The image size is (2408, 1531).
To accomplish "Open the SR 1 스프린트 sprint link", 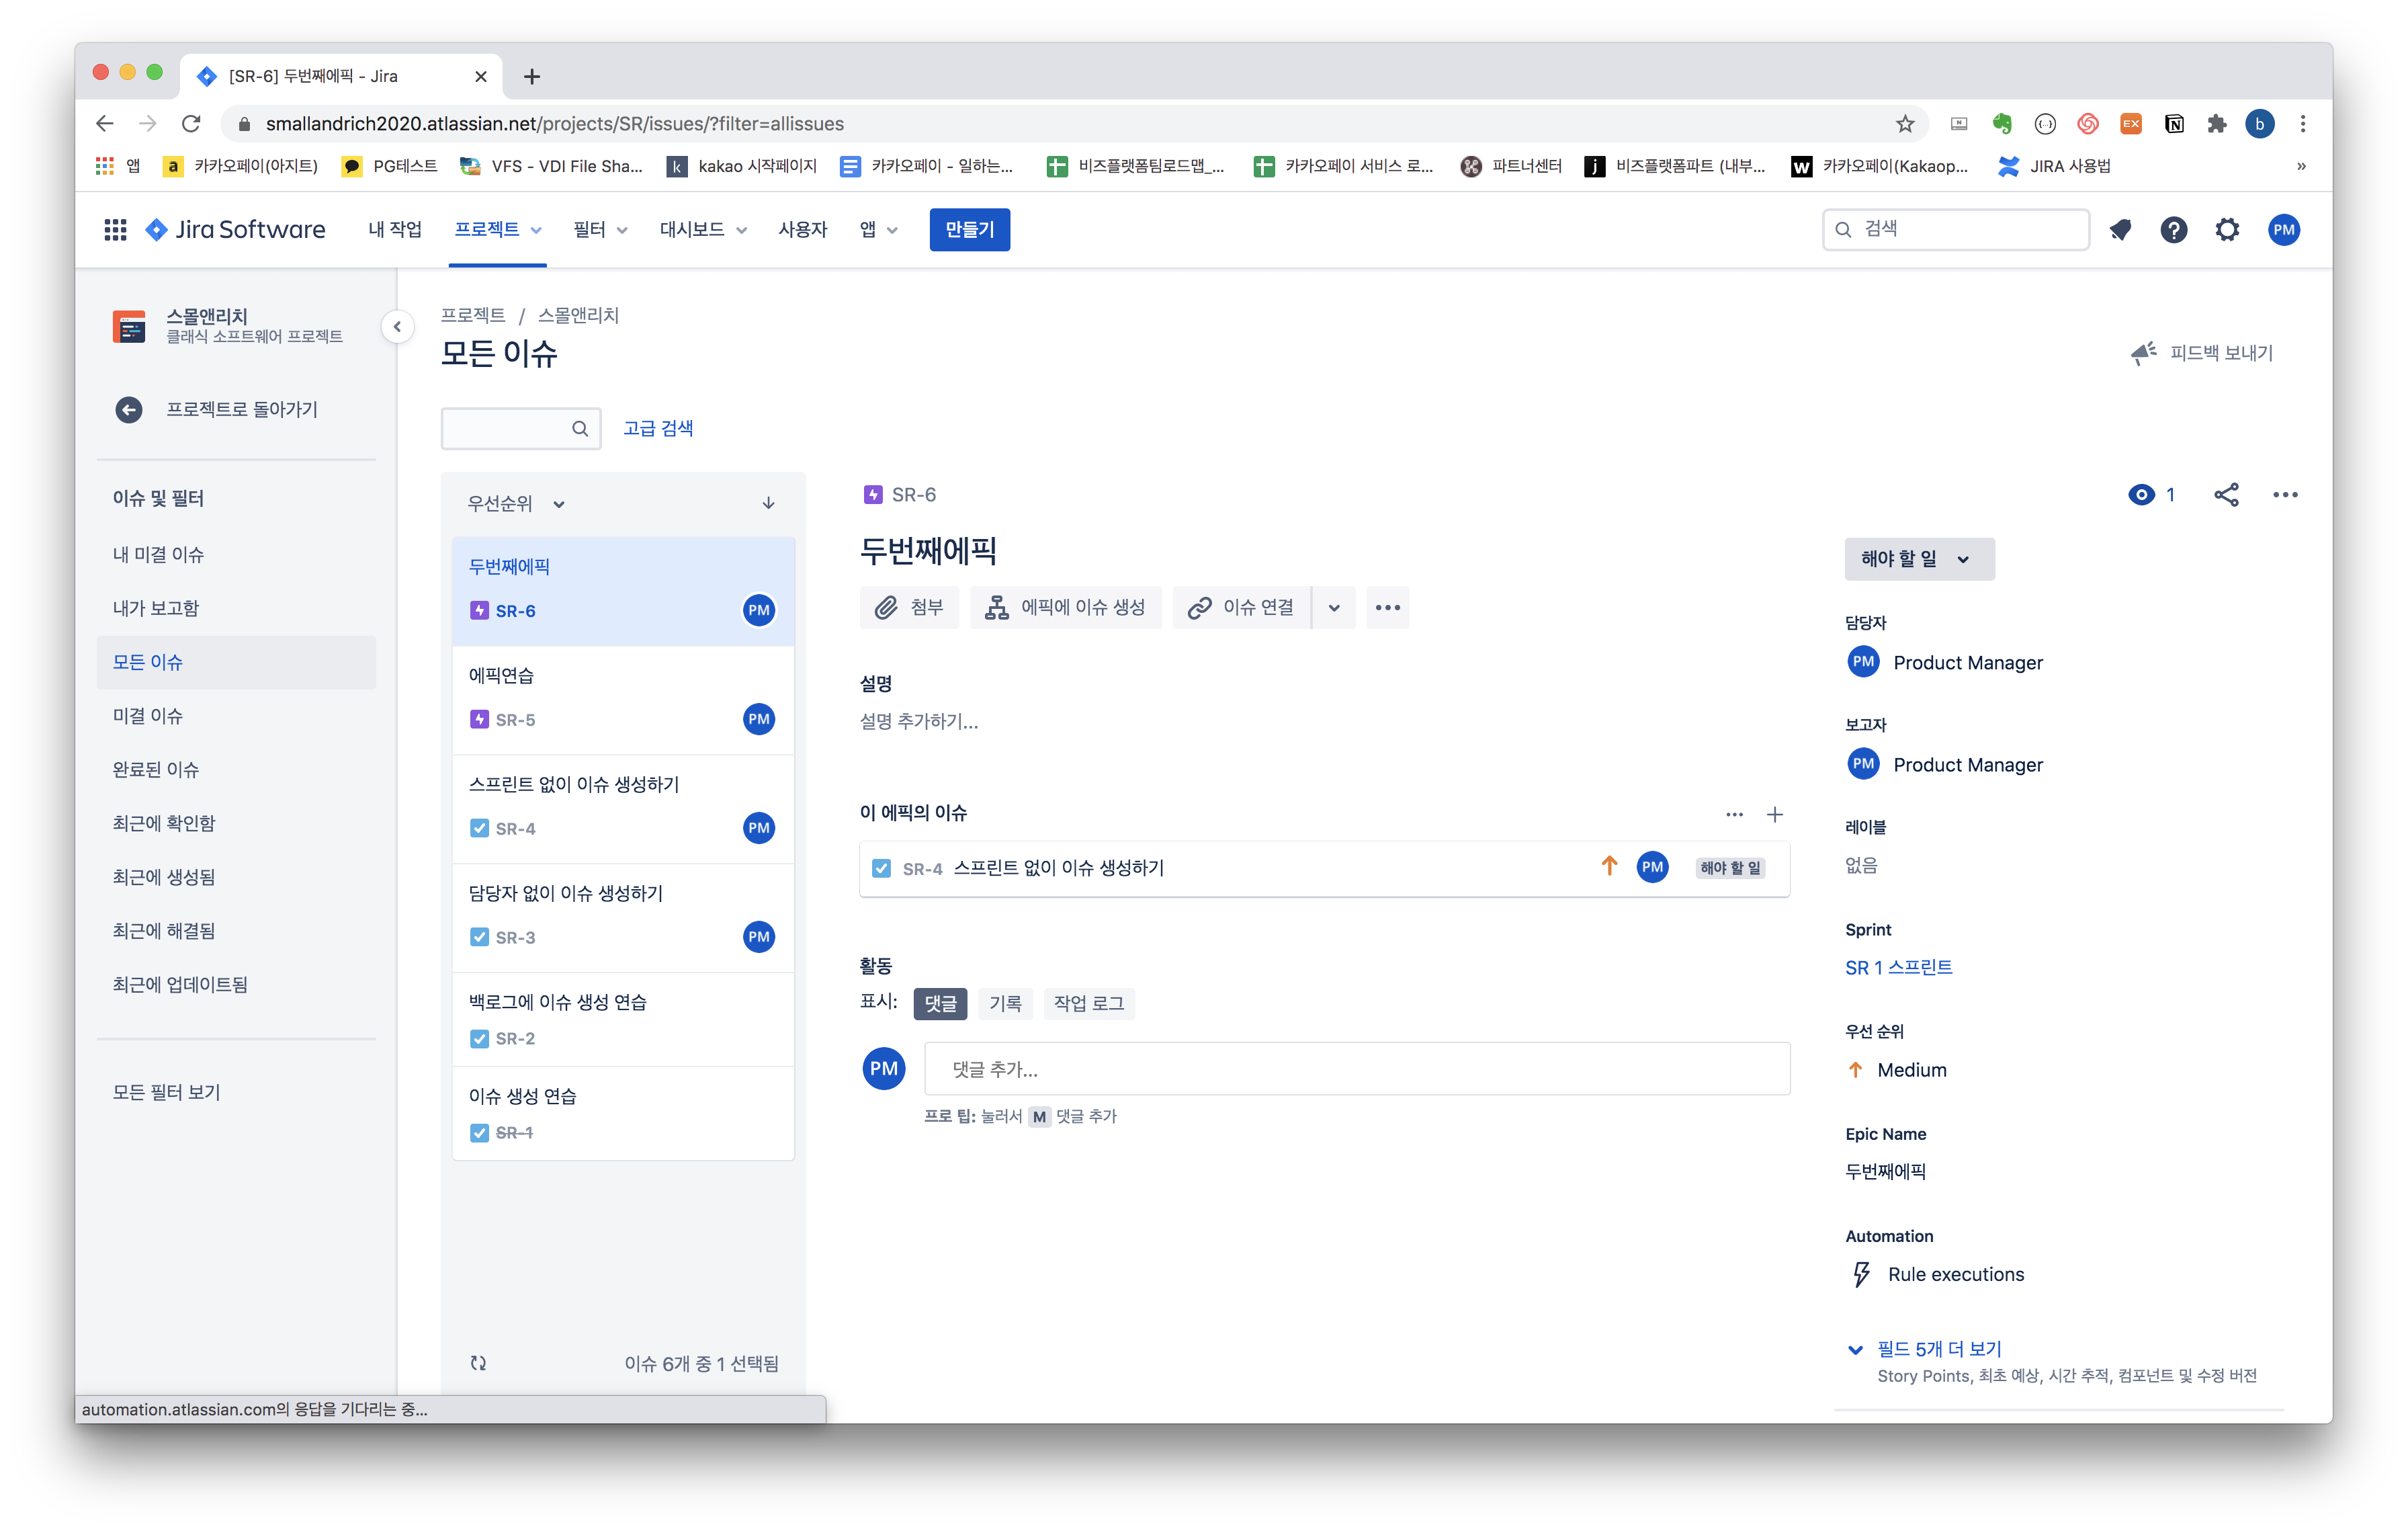I will pyautogui.click(x=1898, y=967).
